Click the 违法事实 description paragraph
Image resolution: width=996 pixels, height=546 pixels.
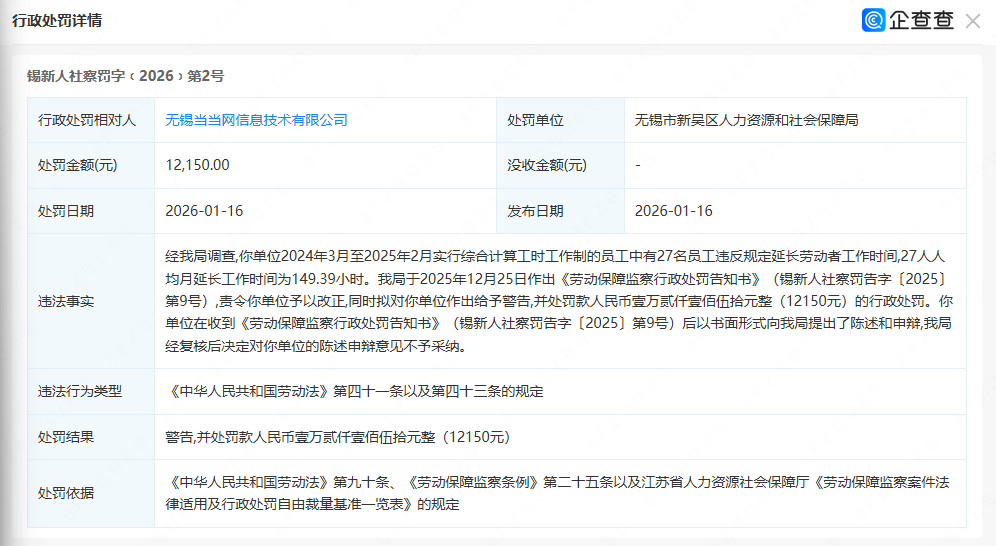[x=560, y=301]
